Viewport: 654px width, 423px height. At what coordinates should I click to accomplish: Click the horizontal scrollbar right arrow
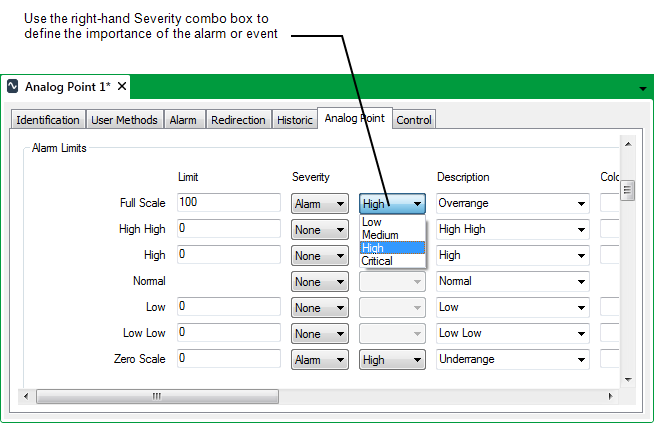(612, 397)
